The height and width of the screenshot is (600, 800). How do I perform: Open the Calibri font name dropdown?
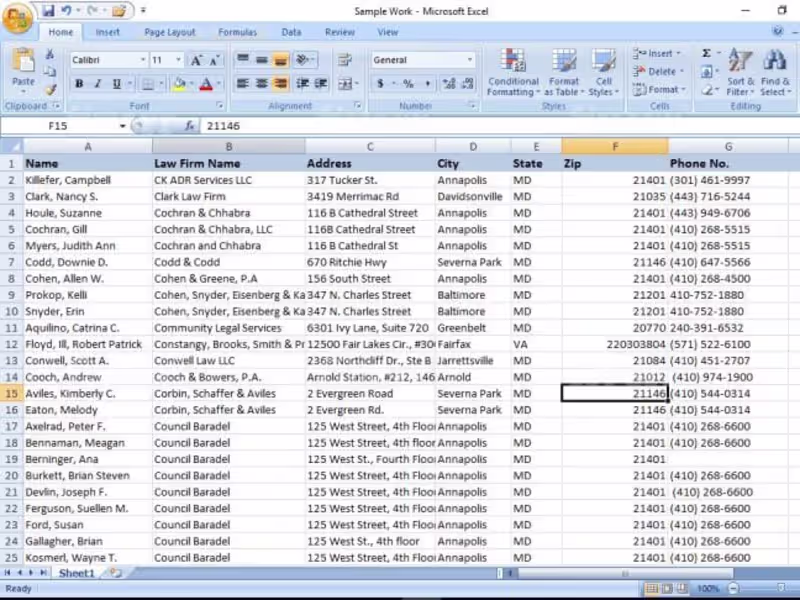point(143,60)
